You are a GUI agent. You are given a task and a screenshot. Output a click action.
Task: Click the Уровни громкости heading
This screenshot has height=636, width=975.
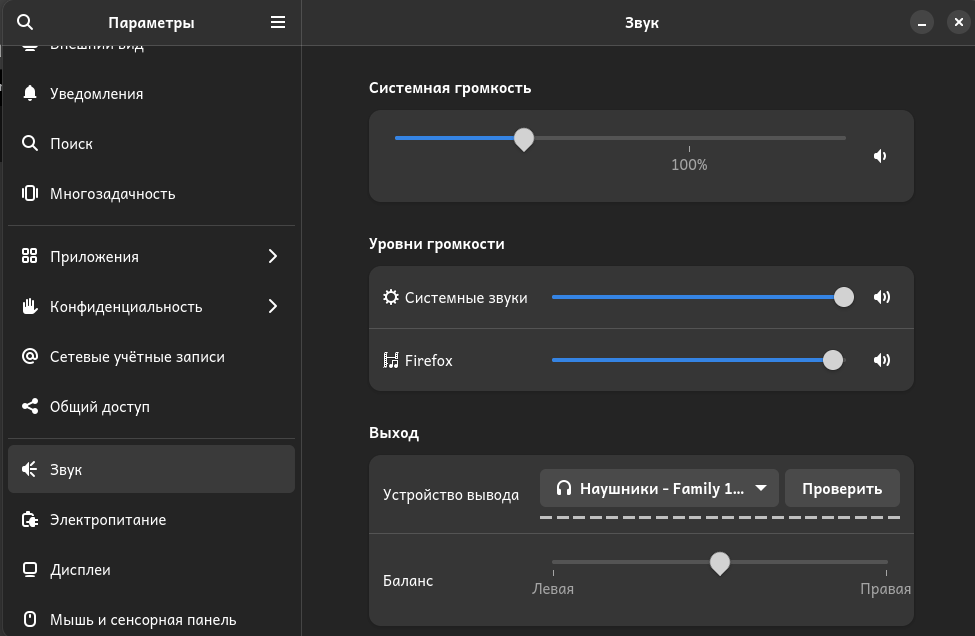tap(437, 244)
